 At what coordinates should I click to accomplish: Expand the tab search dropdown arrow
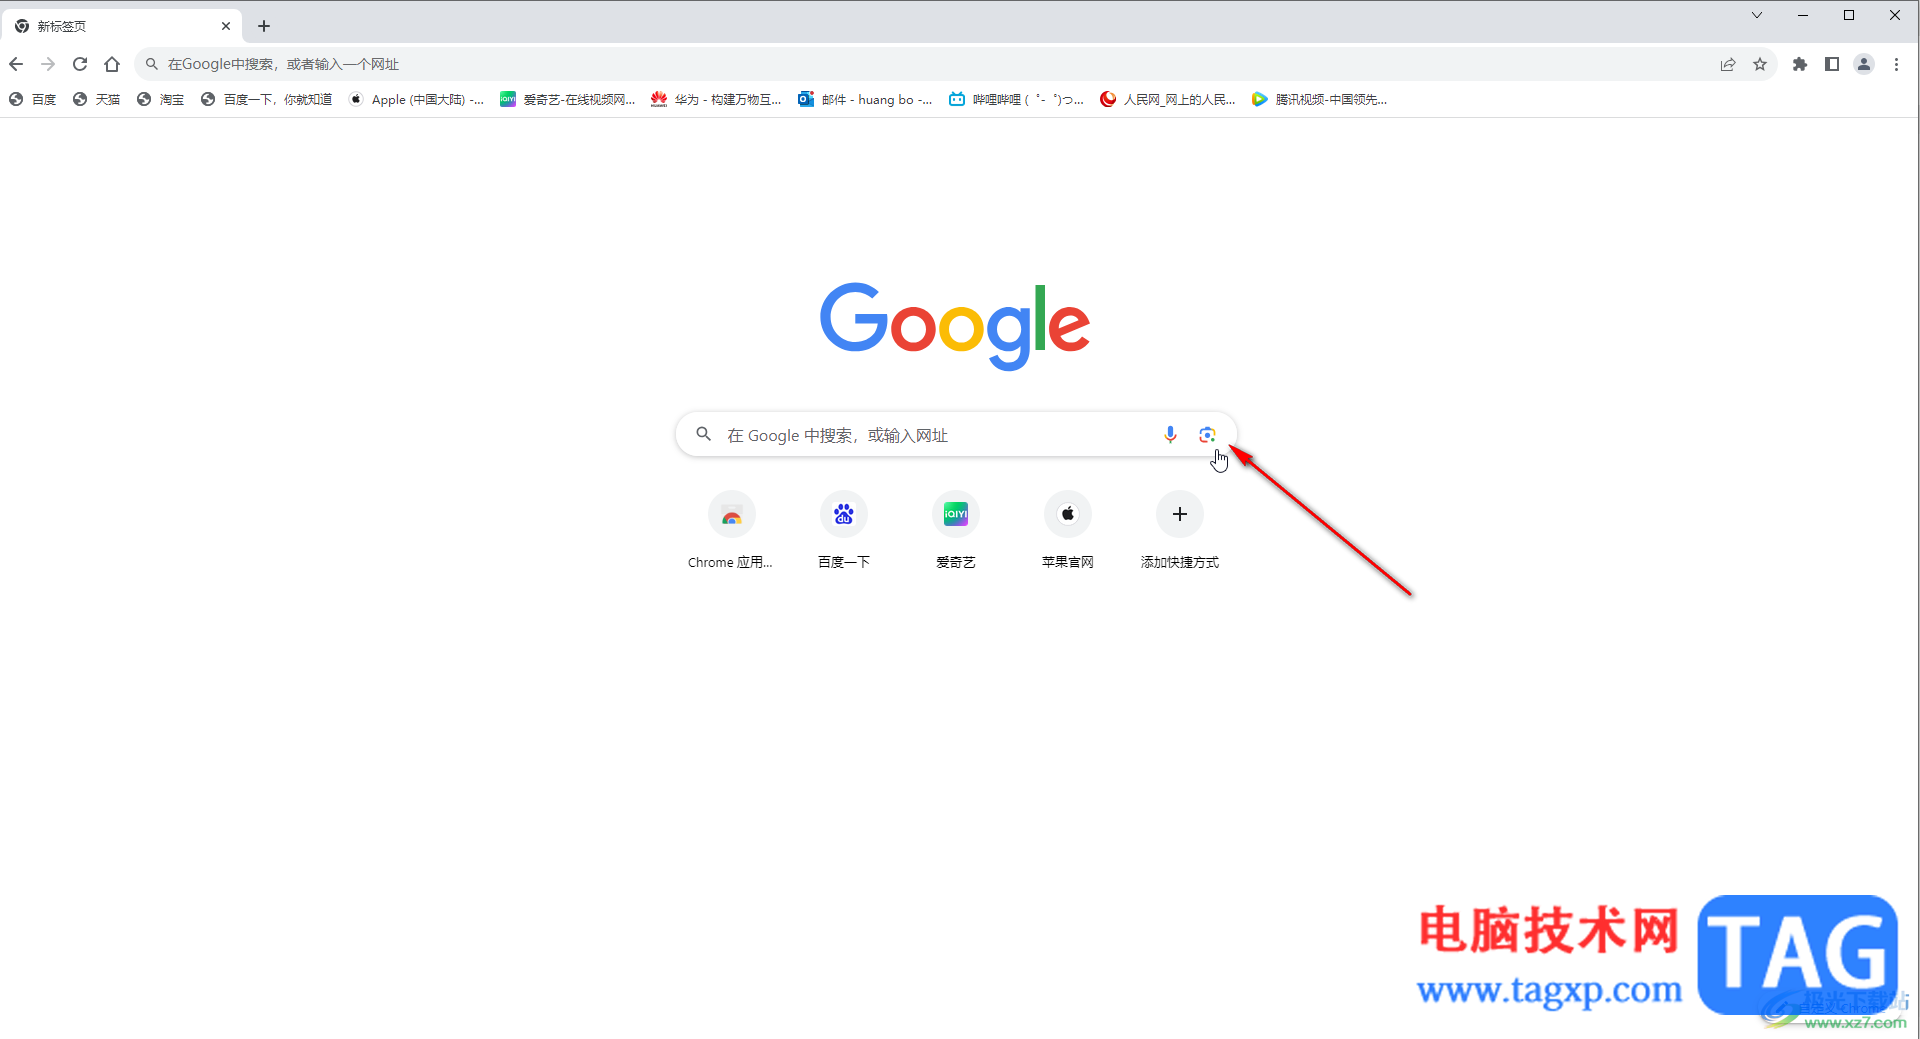1757,15
